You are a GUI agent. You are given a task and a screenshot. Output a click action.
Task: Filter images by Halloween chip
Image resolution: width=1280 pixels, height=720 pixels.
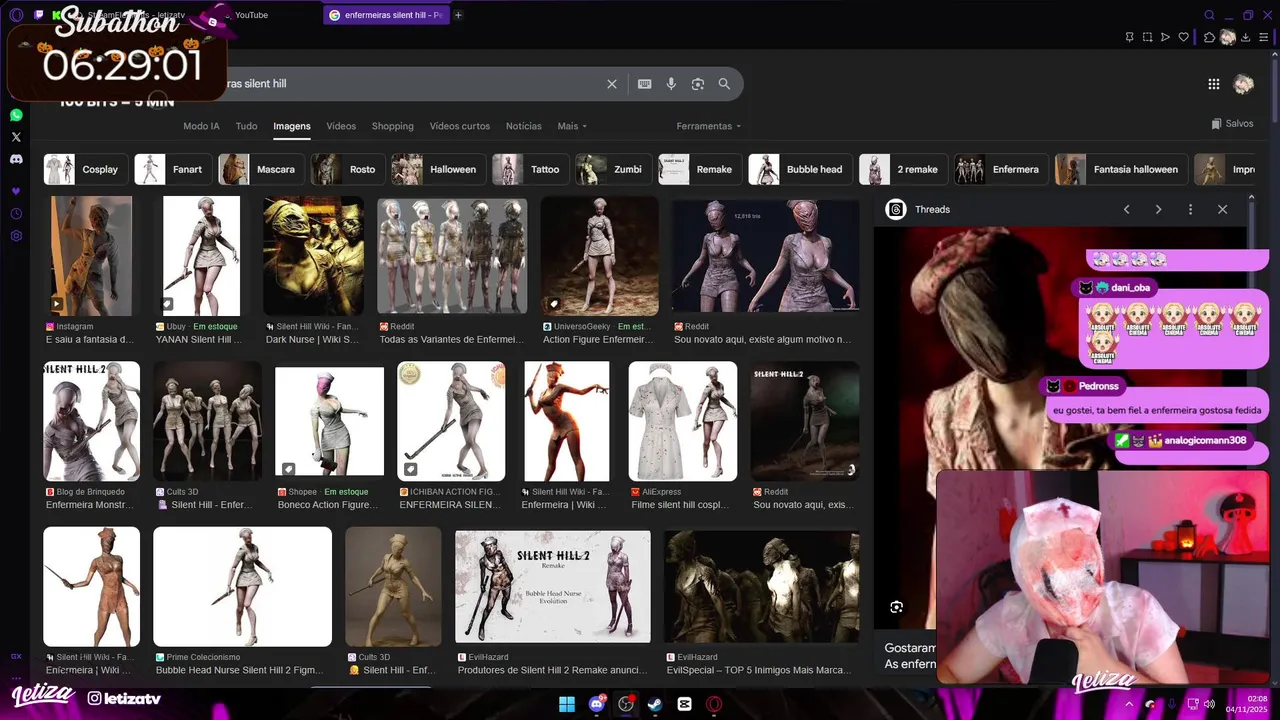pyautogui.click(x=438, y=169)
